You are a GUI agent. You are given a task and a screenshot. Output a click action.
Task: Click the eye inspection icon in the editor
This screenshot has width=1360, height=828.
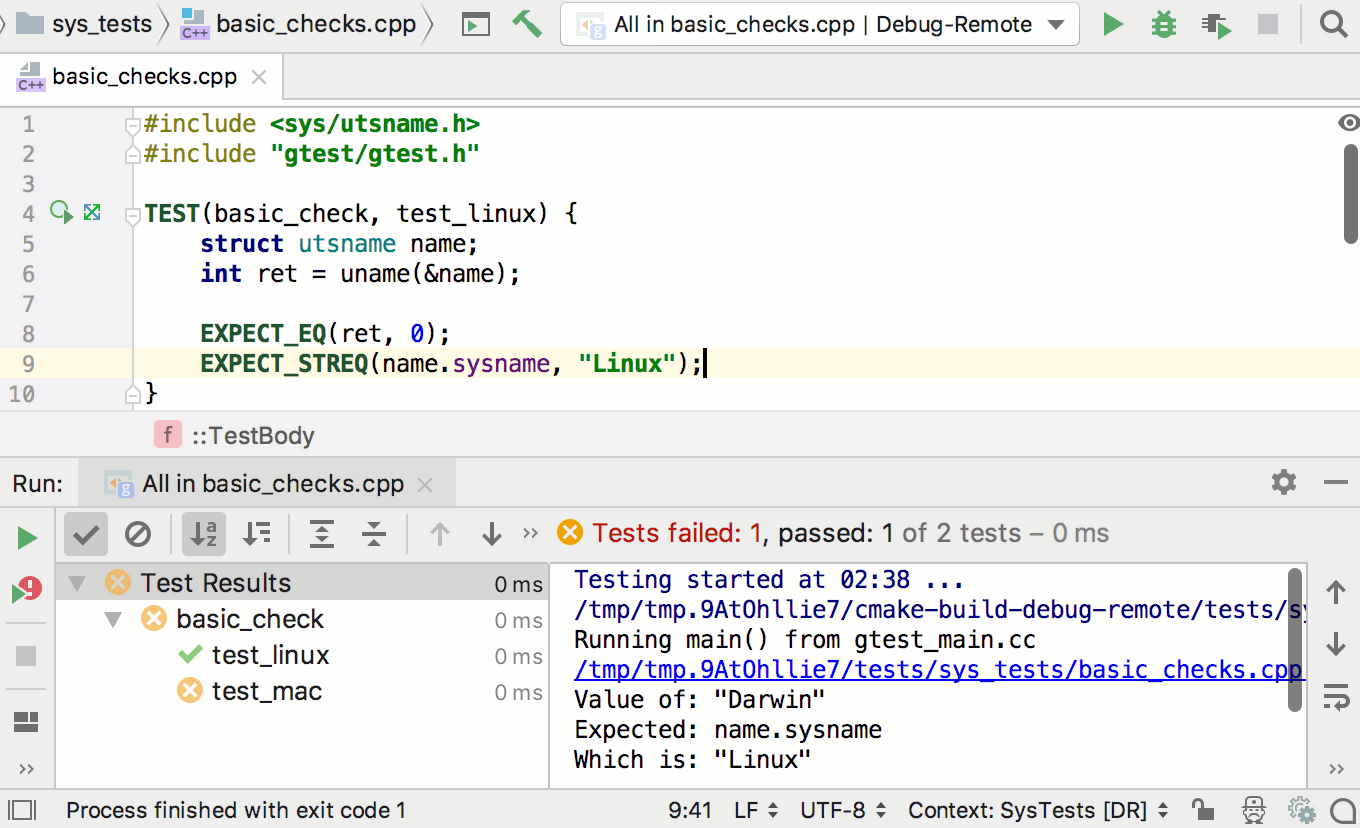(x=1348, y=123)
